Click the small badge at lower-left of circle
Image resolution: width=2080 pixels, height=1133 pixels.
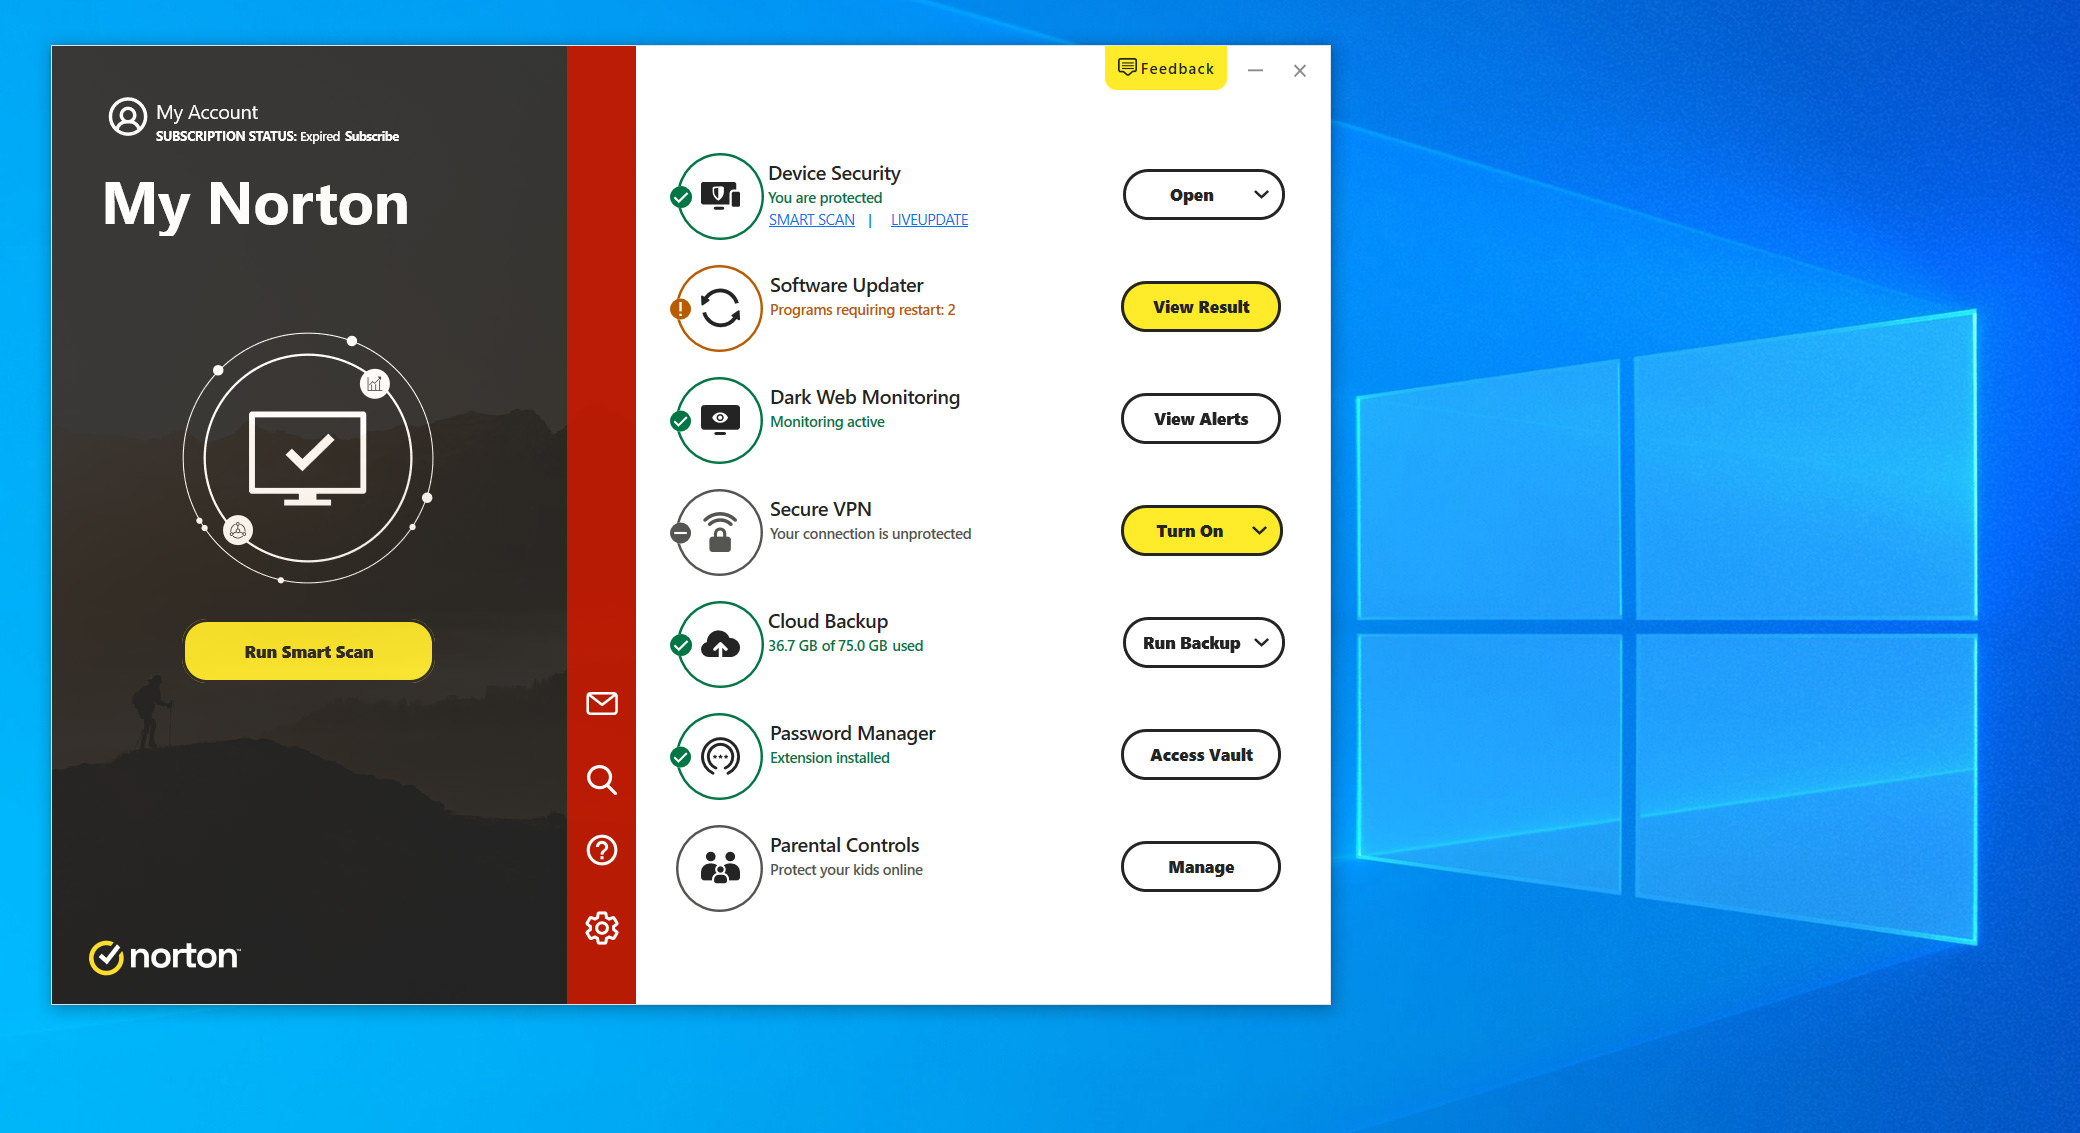click(x=238, y=531)
